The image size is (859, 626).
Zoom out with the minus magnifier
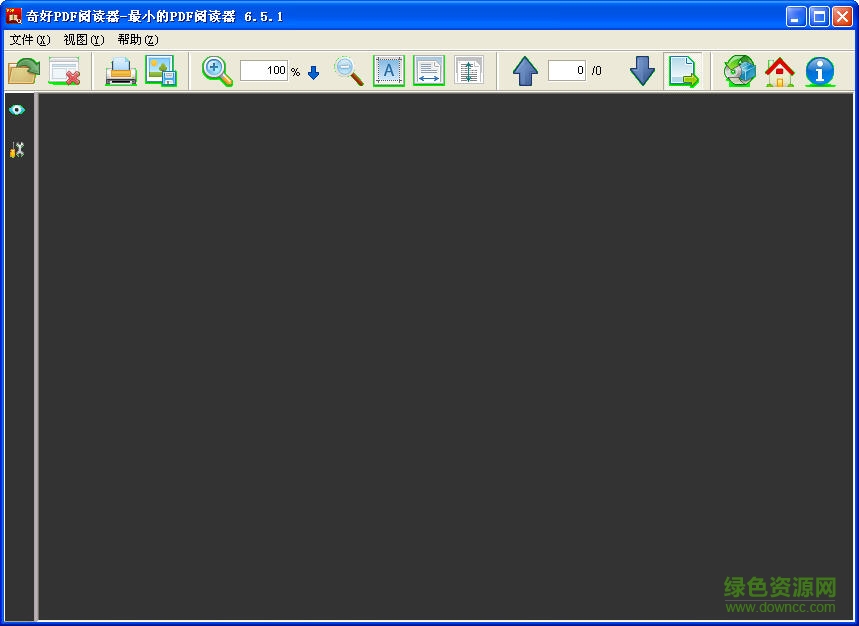348,70
